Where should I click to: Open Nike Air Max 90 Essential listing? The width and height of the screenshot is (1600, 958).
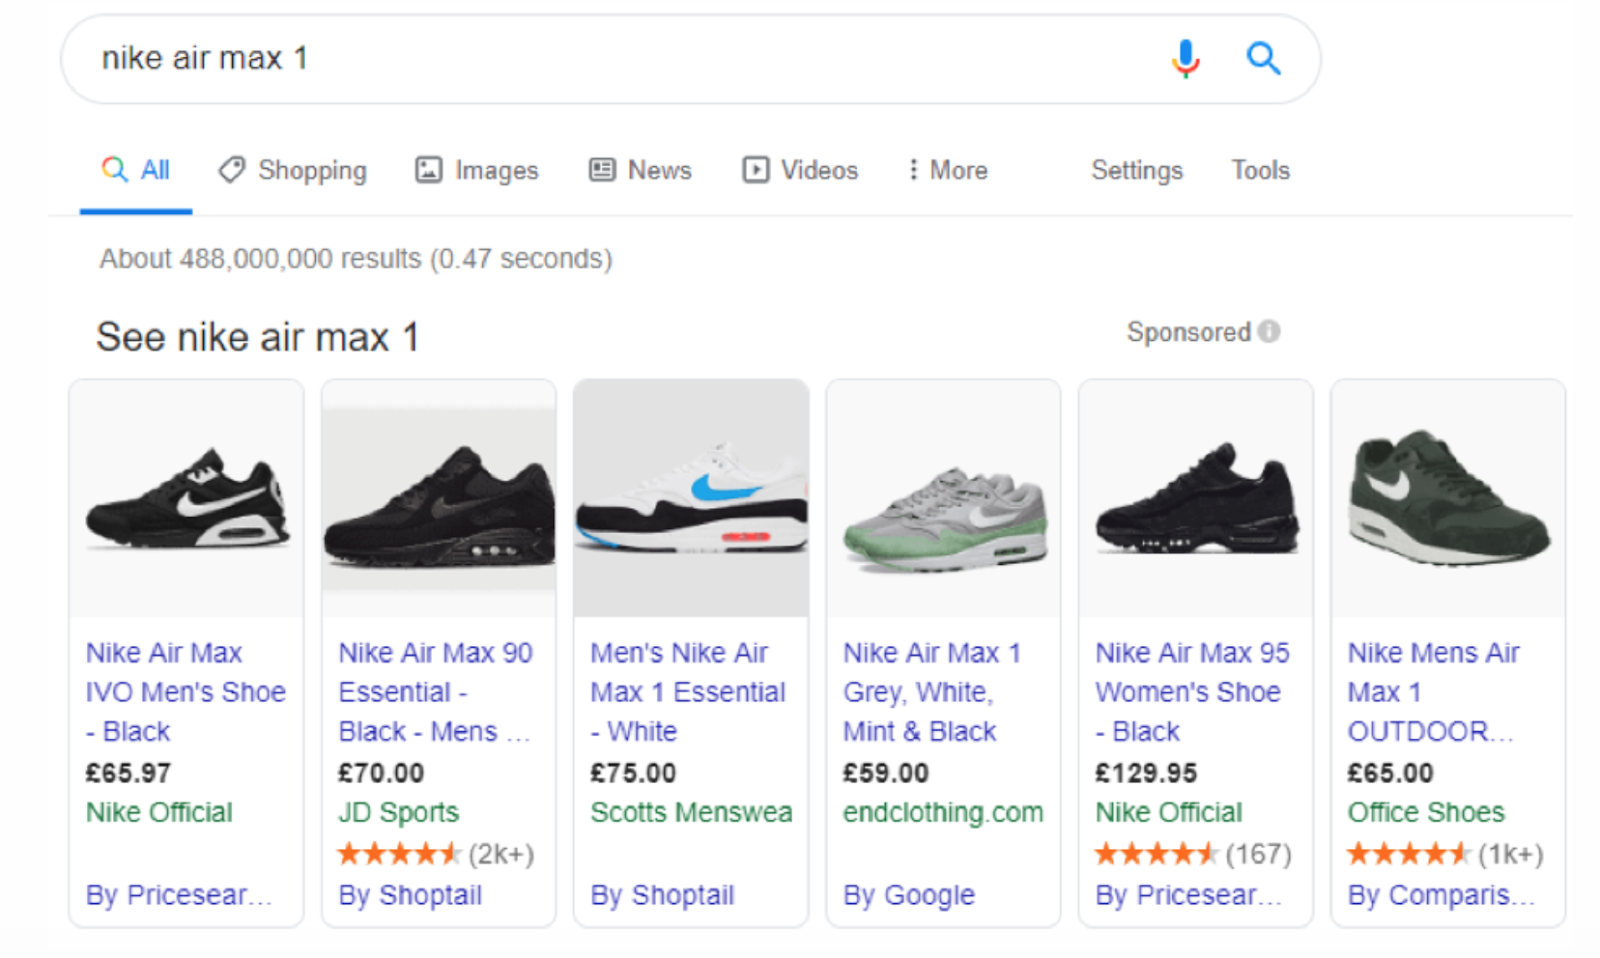click(435, 692)
